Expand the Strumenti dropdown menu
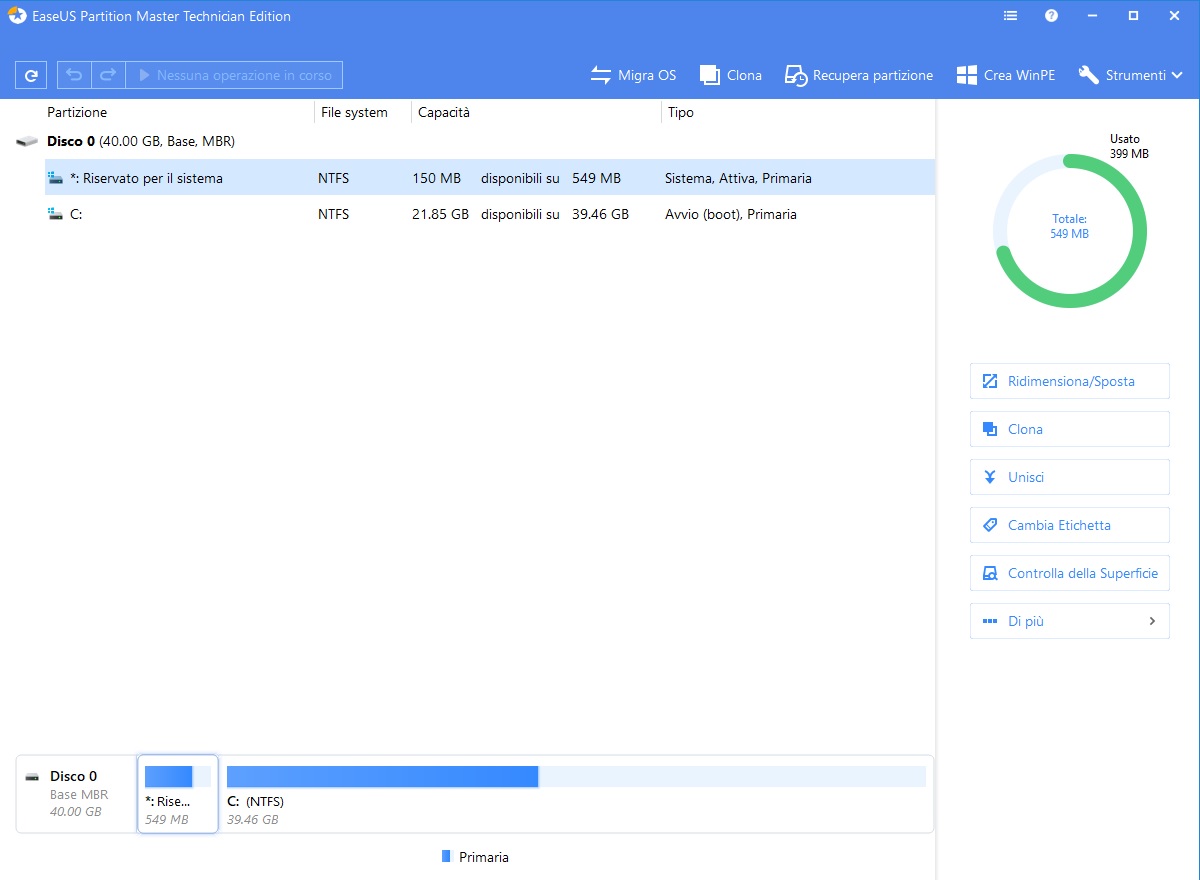The height and width of the screenshot is (880, 1200). 1131,75
